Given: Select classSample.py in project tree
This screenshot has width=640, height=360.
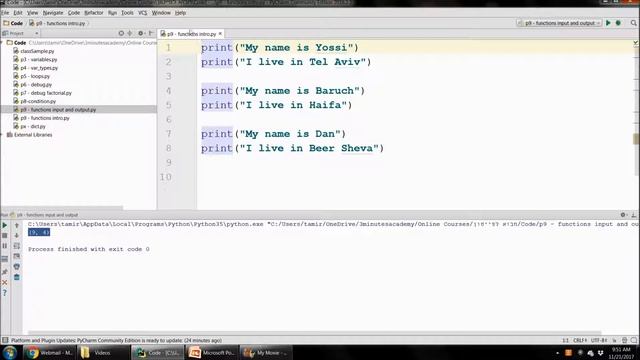Looking at the screenshot, I should click(37, 51).
